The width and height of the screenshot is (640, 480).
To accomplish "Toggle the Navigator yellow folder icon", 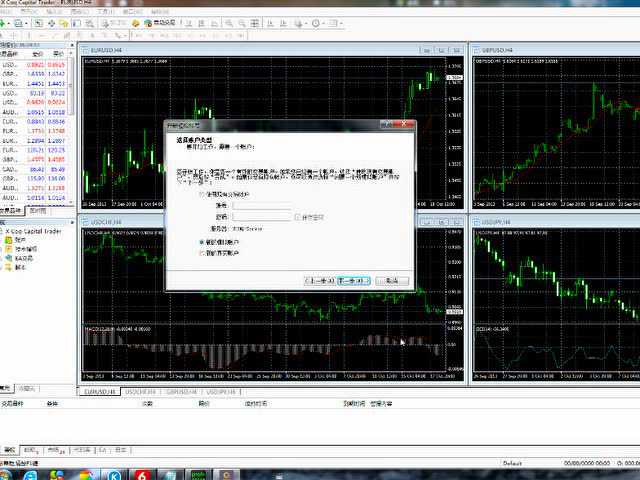I will click(64, 24).
